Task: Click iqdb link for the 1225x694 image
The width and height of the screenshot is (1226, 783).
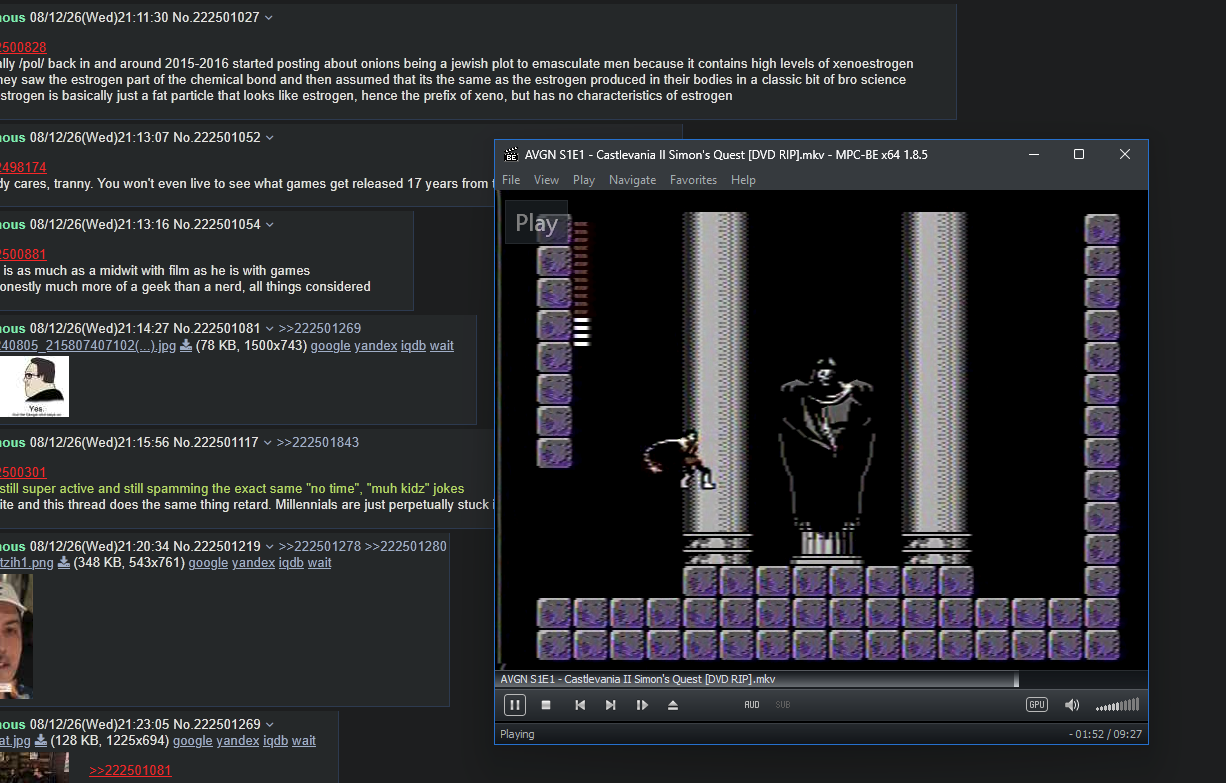Action: pyautogui.click(x=276, y=741)
